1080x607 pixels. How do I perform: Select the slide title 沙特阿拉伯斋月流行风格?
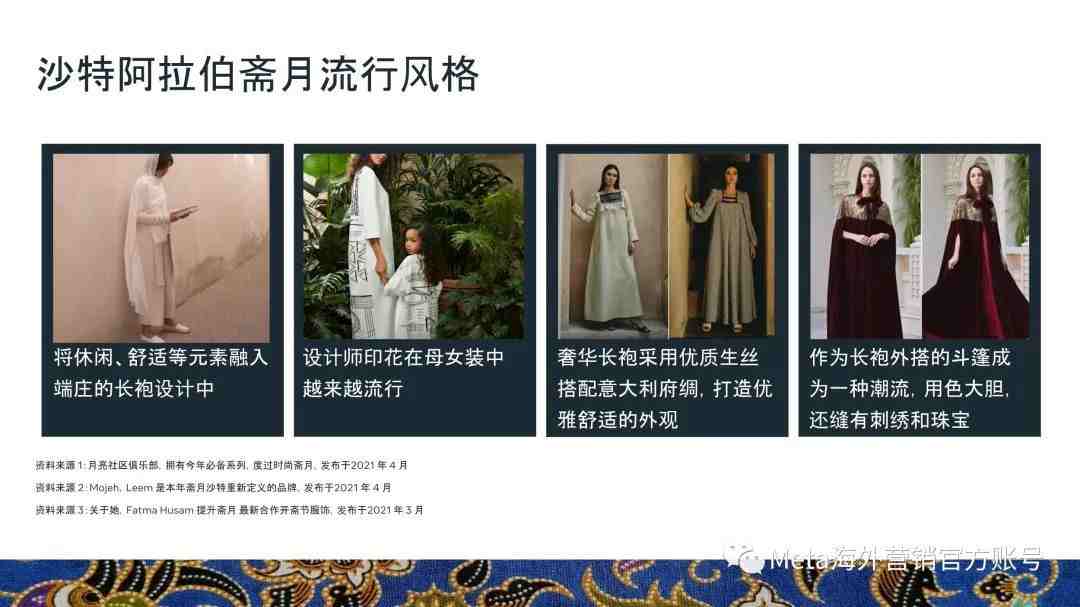(258, 74)
